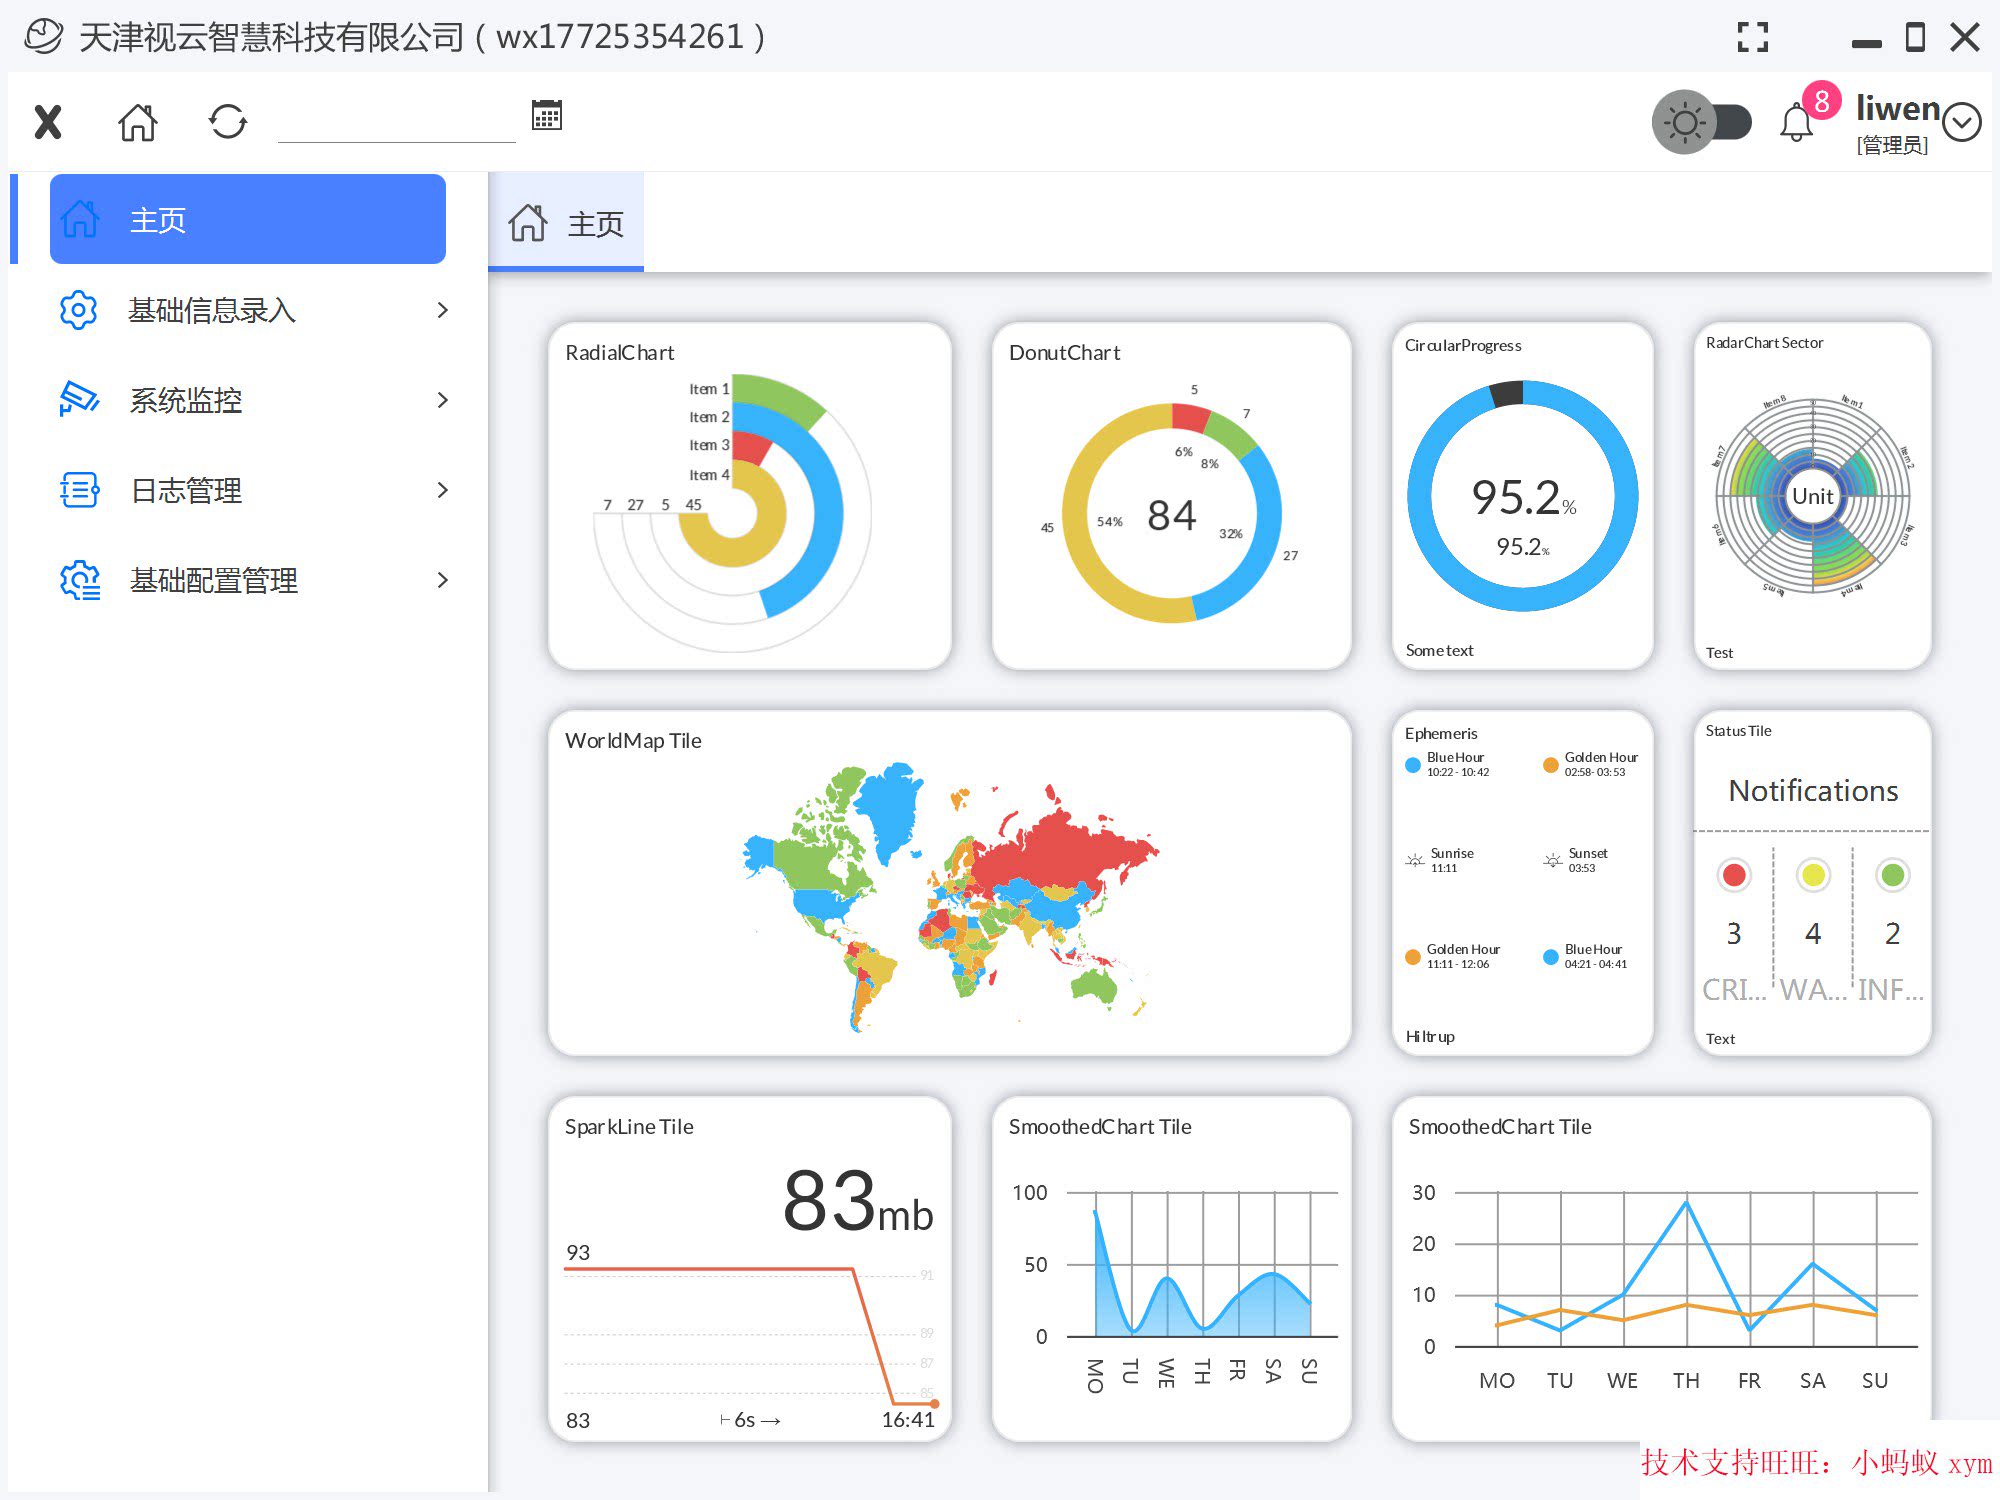Click the Unit button in RadarChart Sector
This screenshot has width=2000, height=1500.
coord(1811,495)
